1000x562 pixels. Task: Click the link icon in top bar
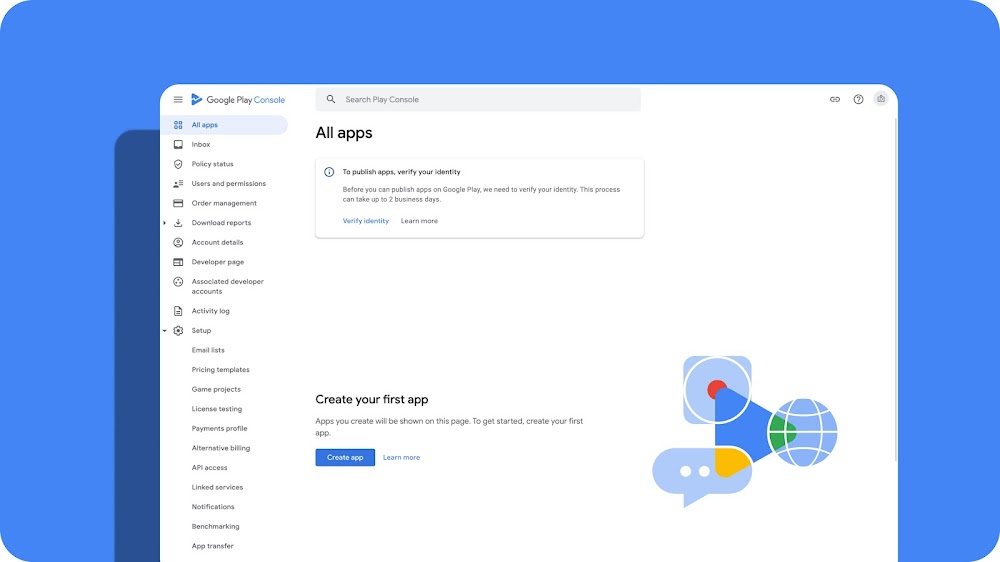835,100
